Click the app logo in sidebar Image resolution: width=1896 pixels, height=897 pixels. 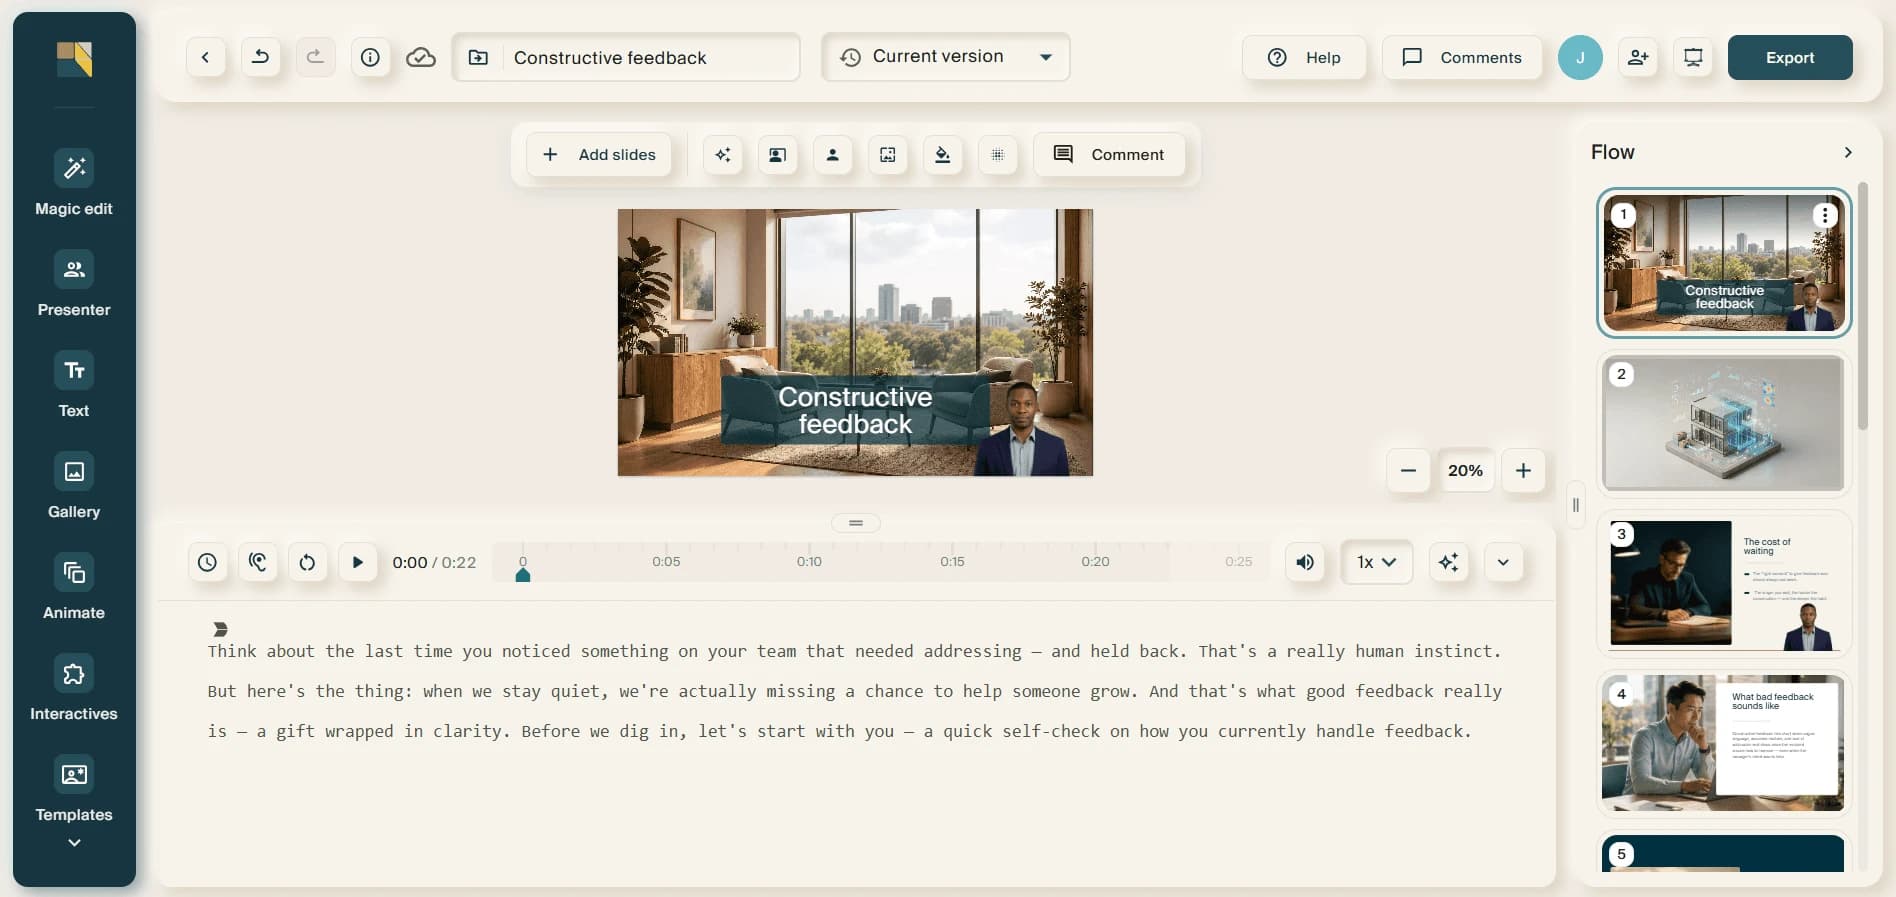coord(74,59)
